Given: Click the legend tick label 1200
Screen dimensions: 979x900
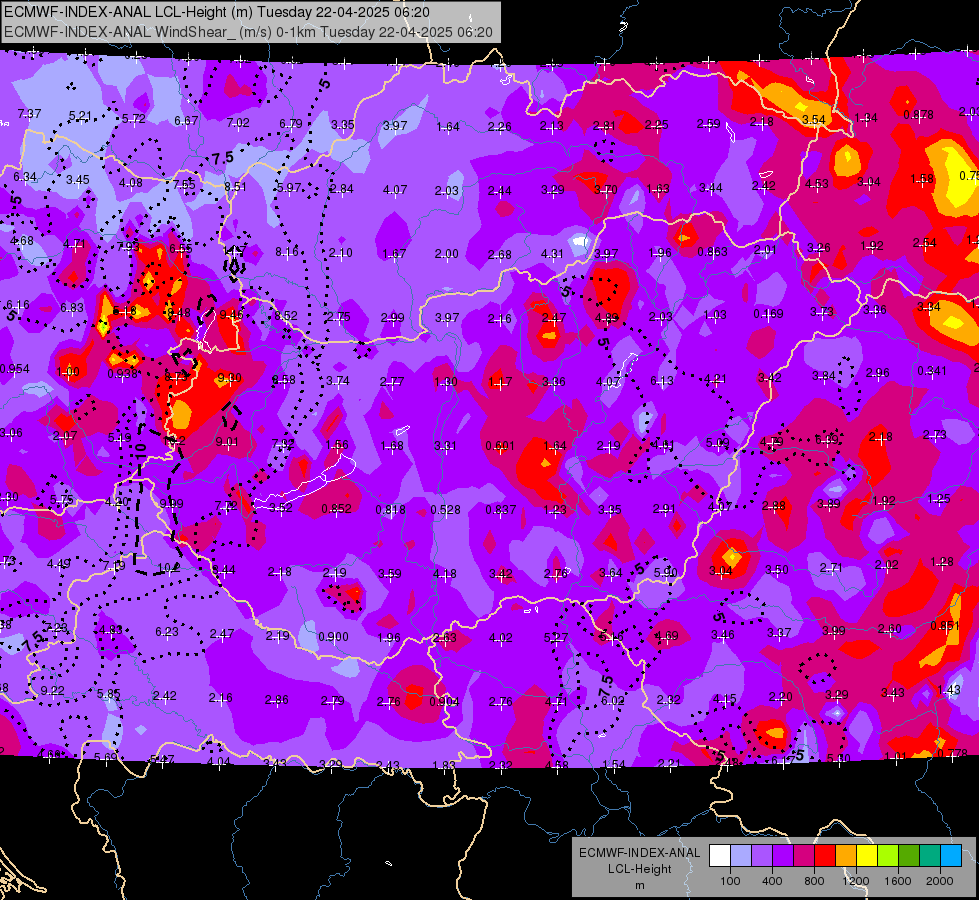Looking at the screenshot, I should (855, 881).
